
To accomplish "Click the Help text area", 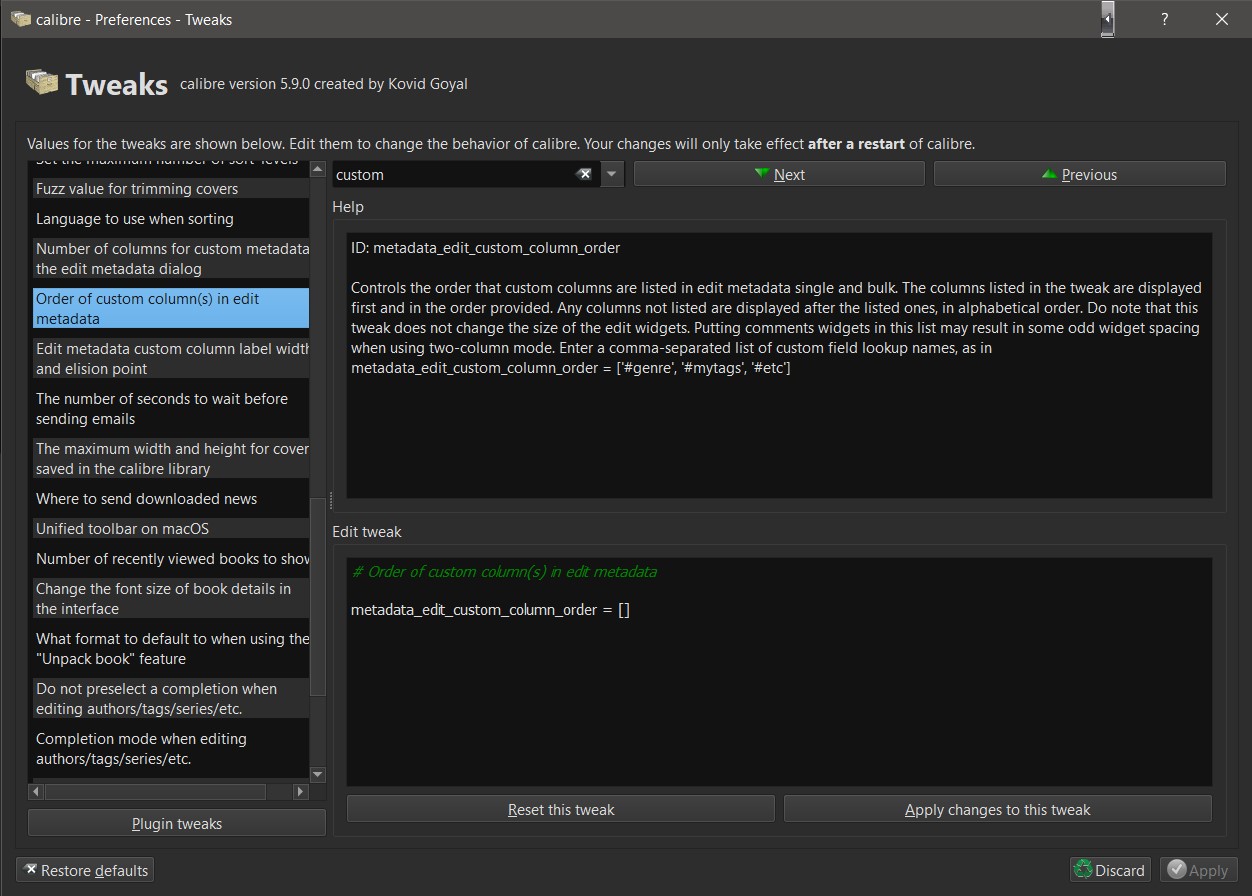I will 779,365.
